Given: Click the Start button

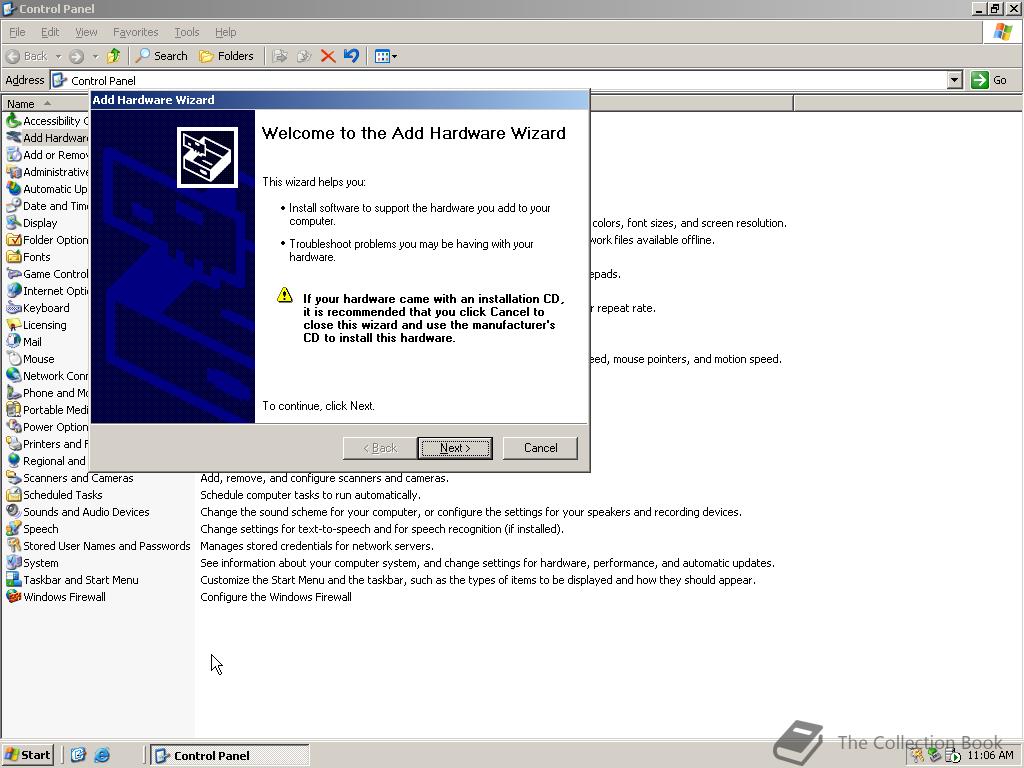Looking at the screenshot, I should click(27, 755).
